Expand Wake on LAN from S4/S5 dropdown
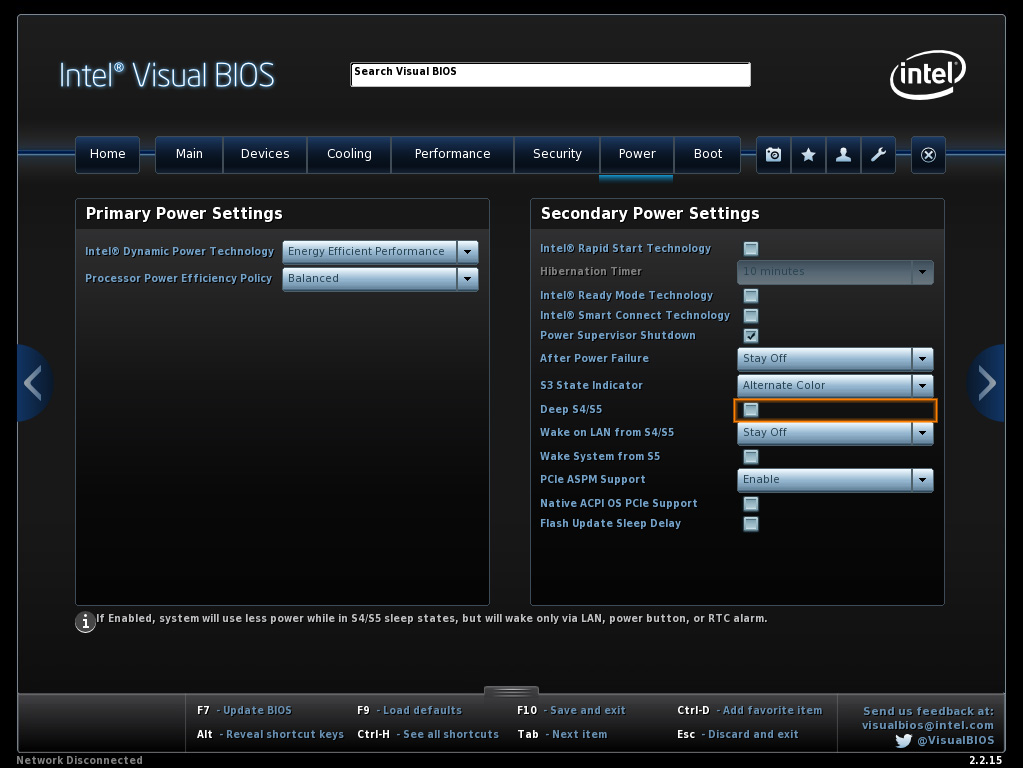The width and height of the screenshot is (1023, 768). (835, 433)
